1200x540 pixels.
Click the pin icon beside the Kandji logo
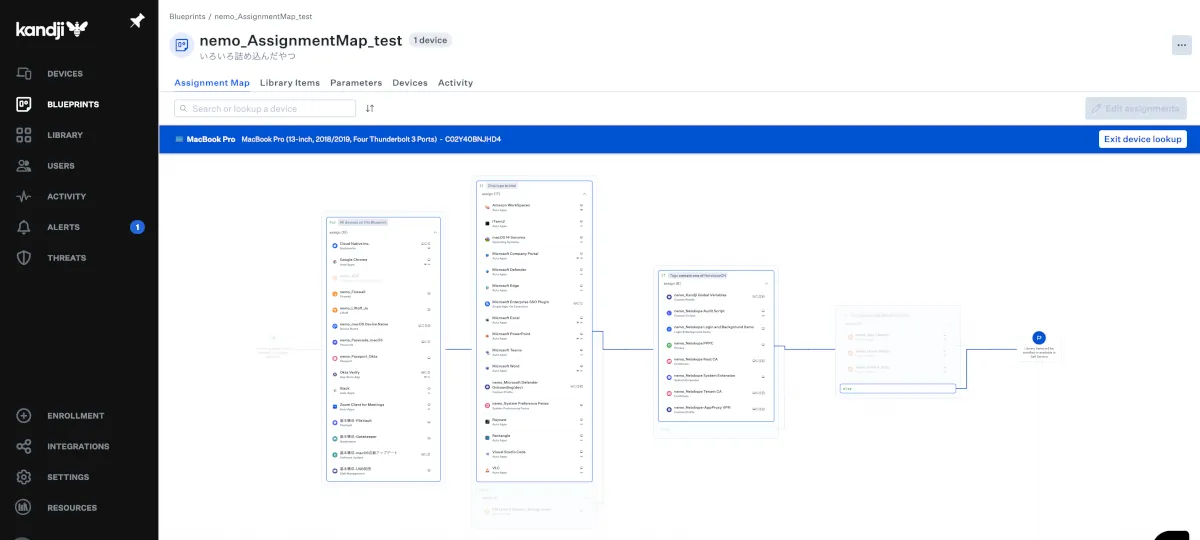pos(137,22)
